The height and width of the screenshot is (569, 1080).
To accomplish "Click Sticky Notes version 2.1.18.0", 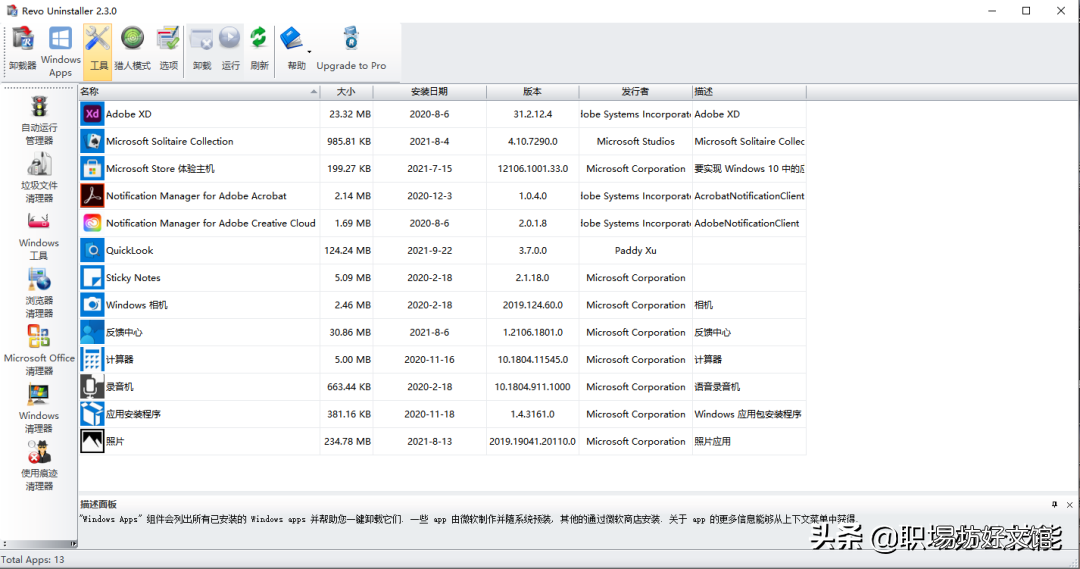I will (x=532, y=278).
